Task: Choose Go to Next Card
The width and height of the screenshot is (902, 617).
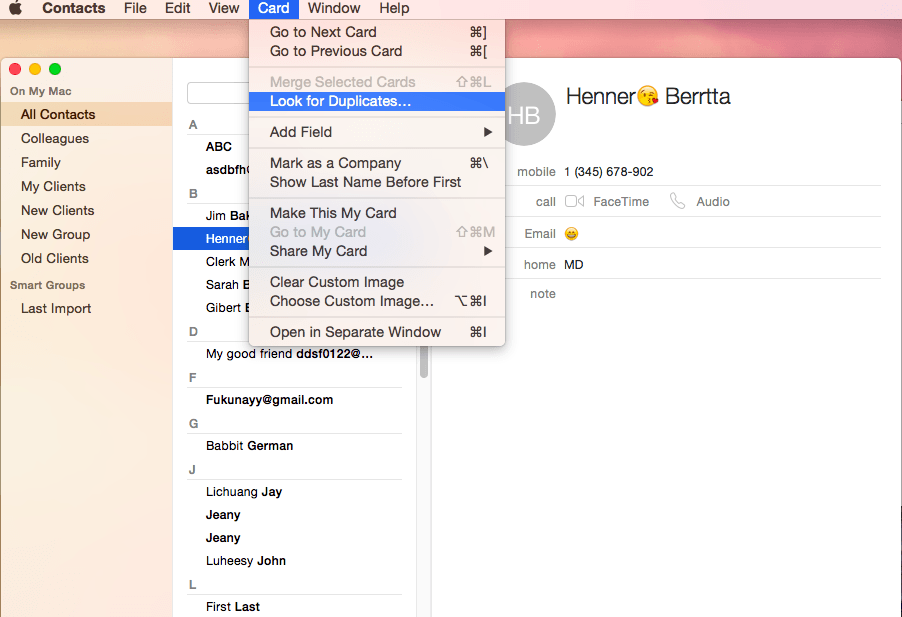Action: click(x=377, y=32)
